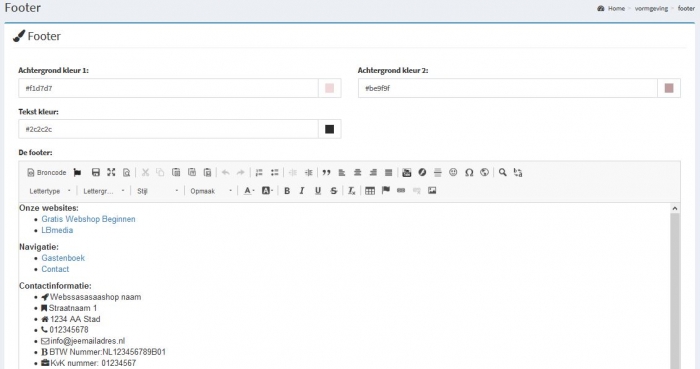Screen dimensions: 700x369
Task: Click the Gastenboek link
Action: [x=63, y=258]
